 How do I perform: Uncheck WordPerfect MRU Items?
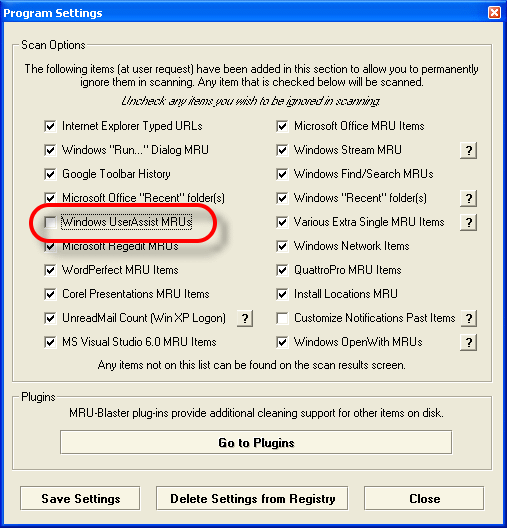coord(50,270)
